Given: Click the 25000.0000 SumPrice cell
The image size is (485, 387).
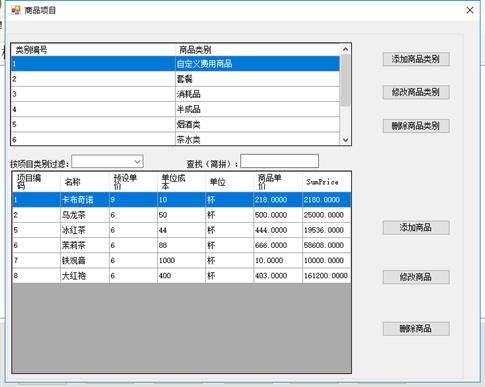Looking at the screenshot, I should pos(327,215).
